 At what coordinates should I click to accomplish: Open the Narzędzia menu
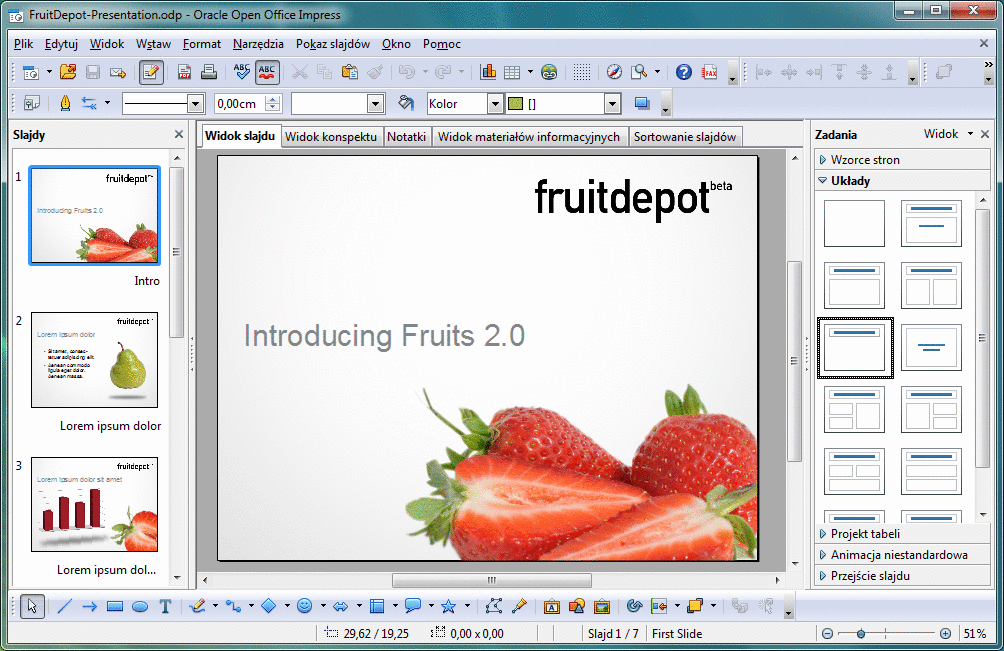pyautogui.click(x=258, y=44)
